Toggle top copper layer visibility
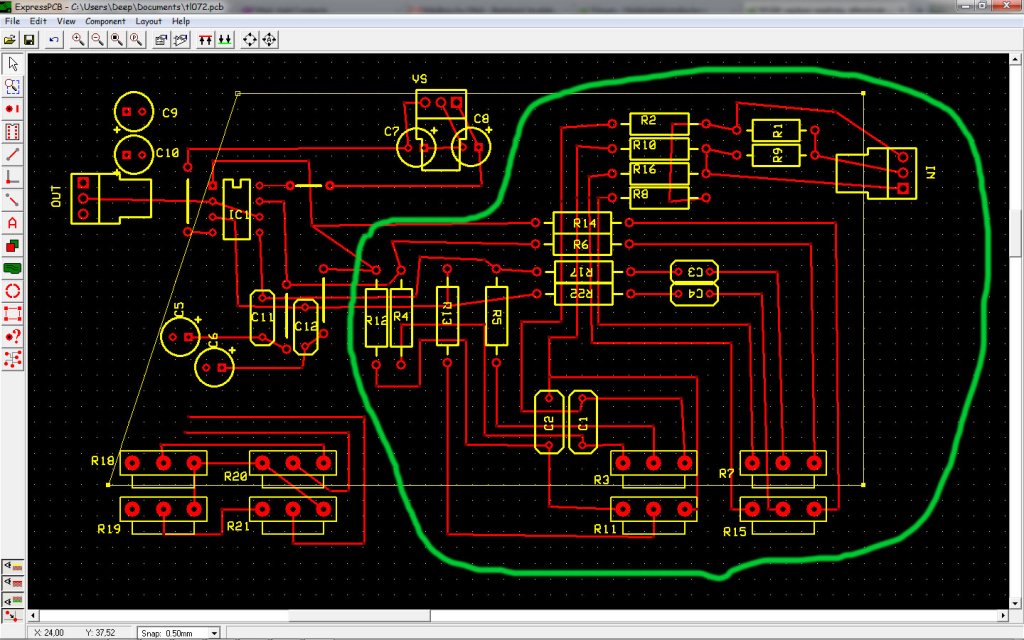The height and width of the screenshot is (640, 1024). pyautogui.click(x=12, y=582)
